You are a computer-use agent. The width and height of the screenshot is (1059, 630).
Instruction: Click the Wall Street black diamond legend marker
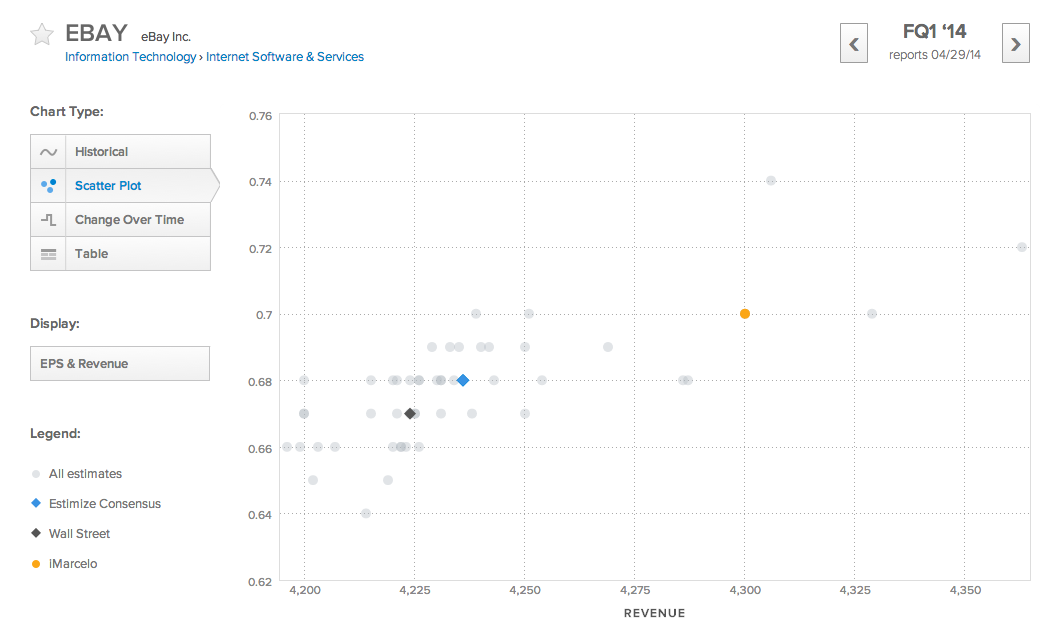click(x=35, y=533)
